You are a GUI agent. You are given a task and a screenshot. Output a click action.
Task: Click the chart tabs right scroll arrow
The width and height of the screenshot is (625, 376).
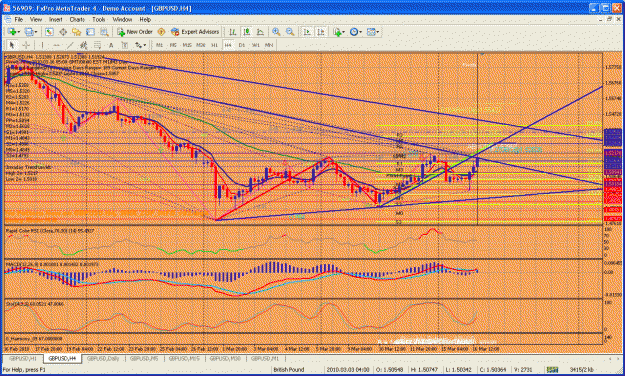coord(619,358)
